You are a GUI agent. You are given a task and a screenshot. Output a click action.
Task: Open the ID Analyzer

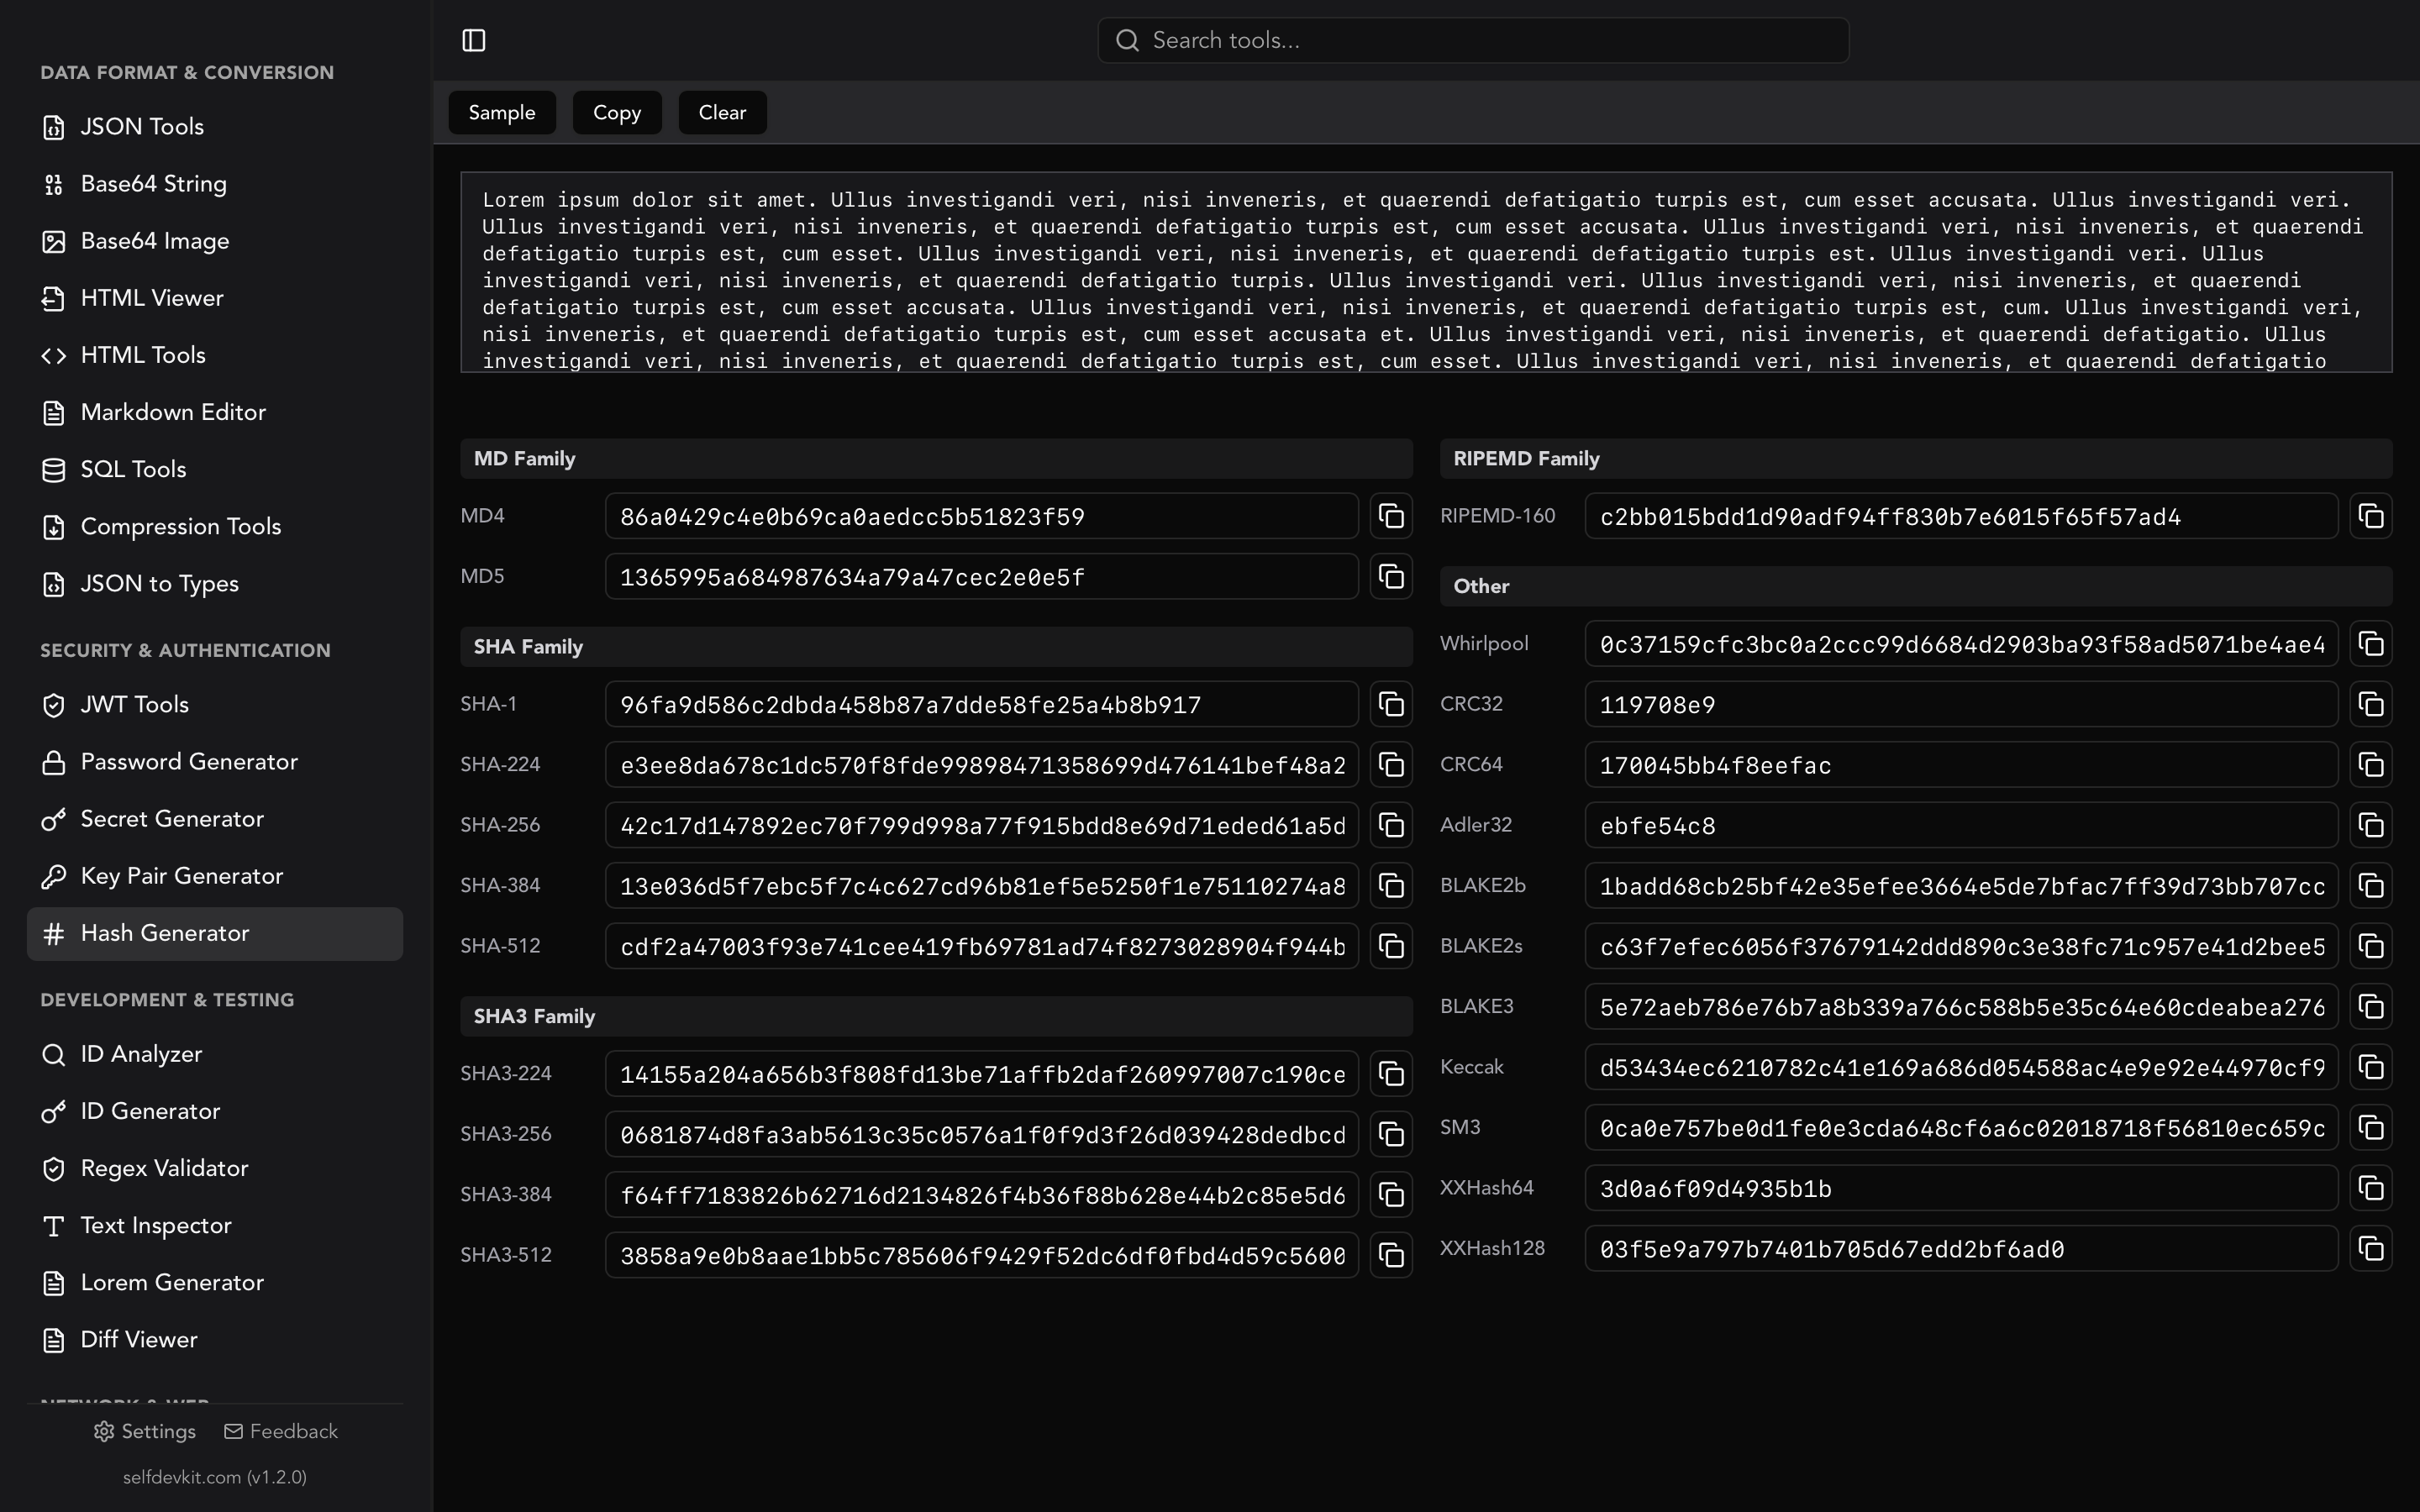point(215,1054)
